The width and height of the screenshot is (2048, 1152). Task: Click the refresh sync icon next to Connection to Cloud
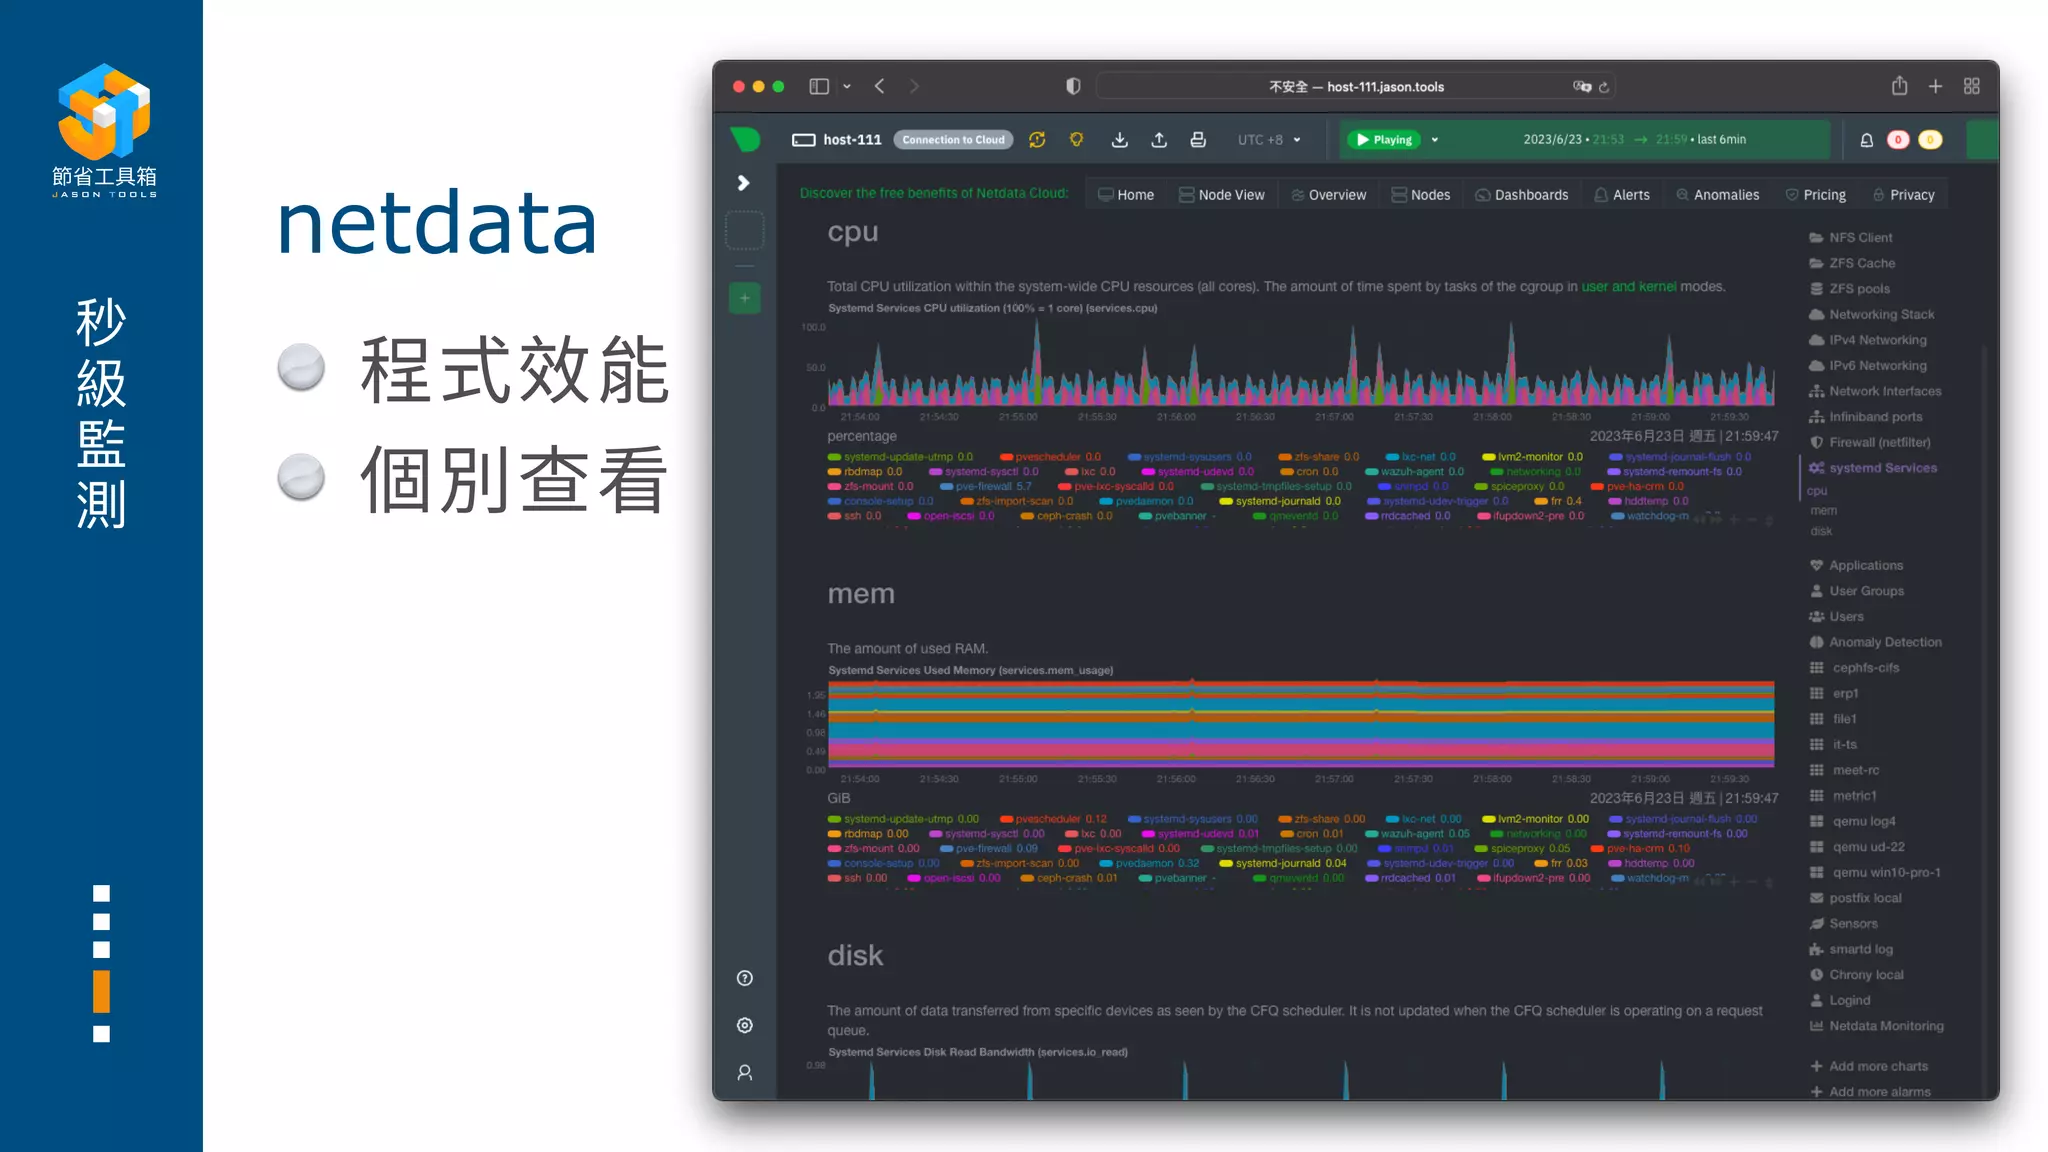1037,140
